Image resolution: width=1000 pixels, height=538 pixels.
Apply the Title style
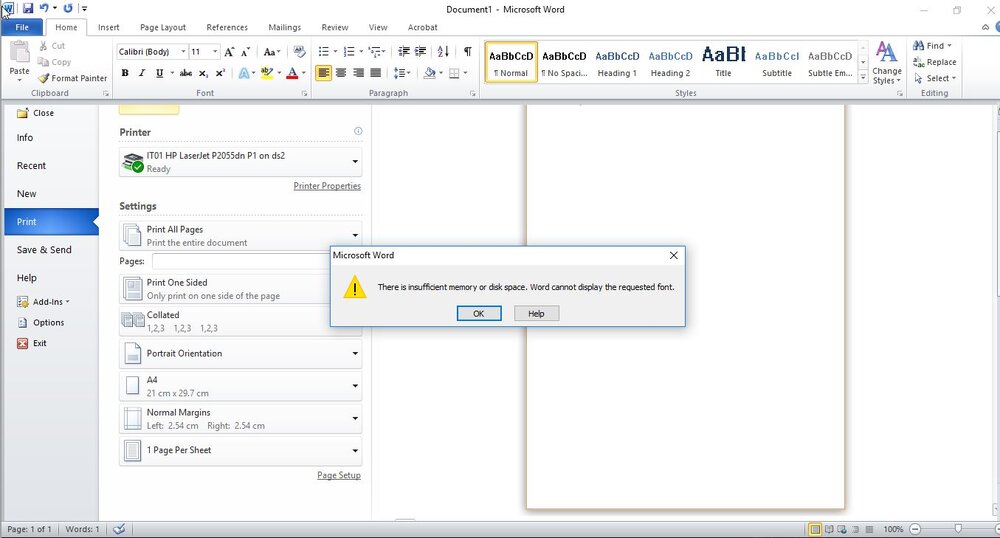pos(723,63)
